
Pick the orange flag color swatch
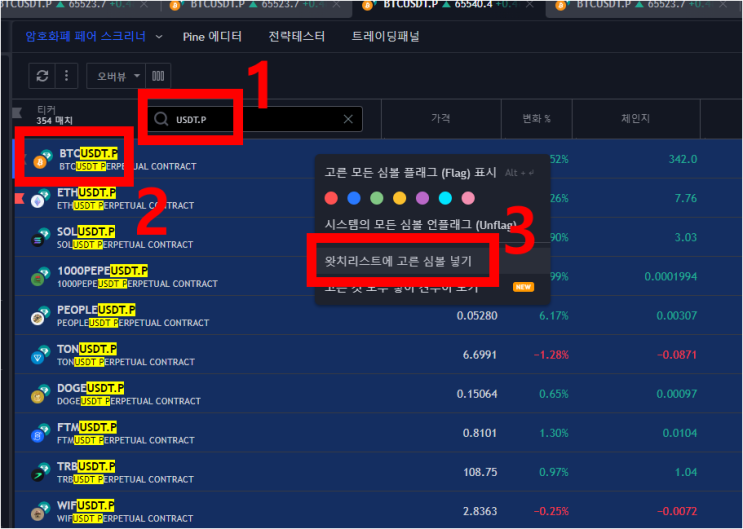pyautogui.click(x=399, y=198)
